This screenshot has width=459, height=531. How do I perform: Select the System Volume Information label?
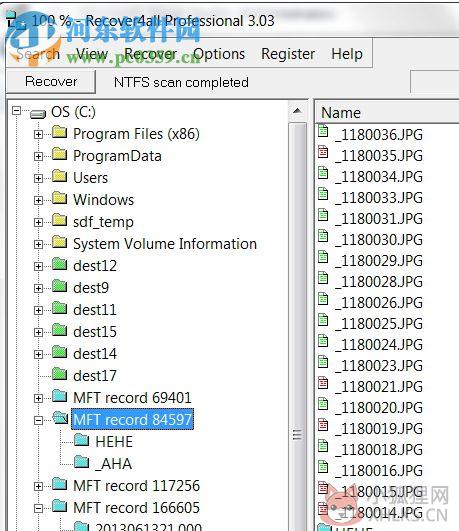[x=165, y=244]
